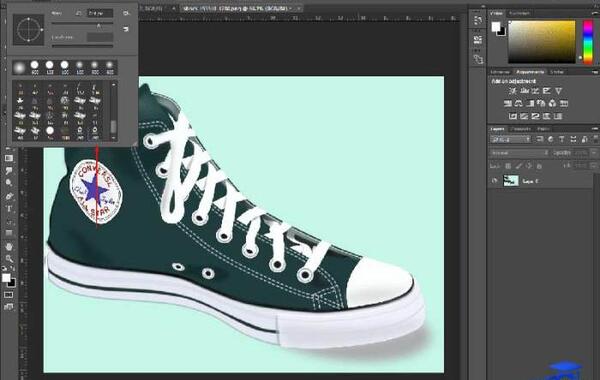Add a Curves adjustment layer
600x380 pixels.
(535, 91)
